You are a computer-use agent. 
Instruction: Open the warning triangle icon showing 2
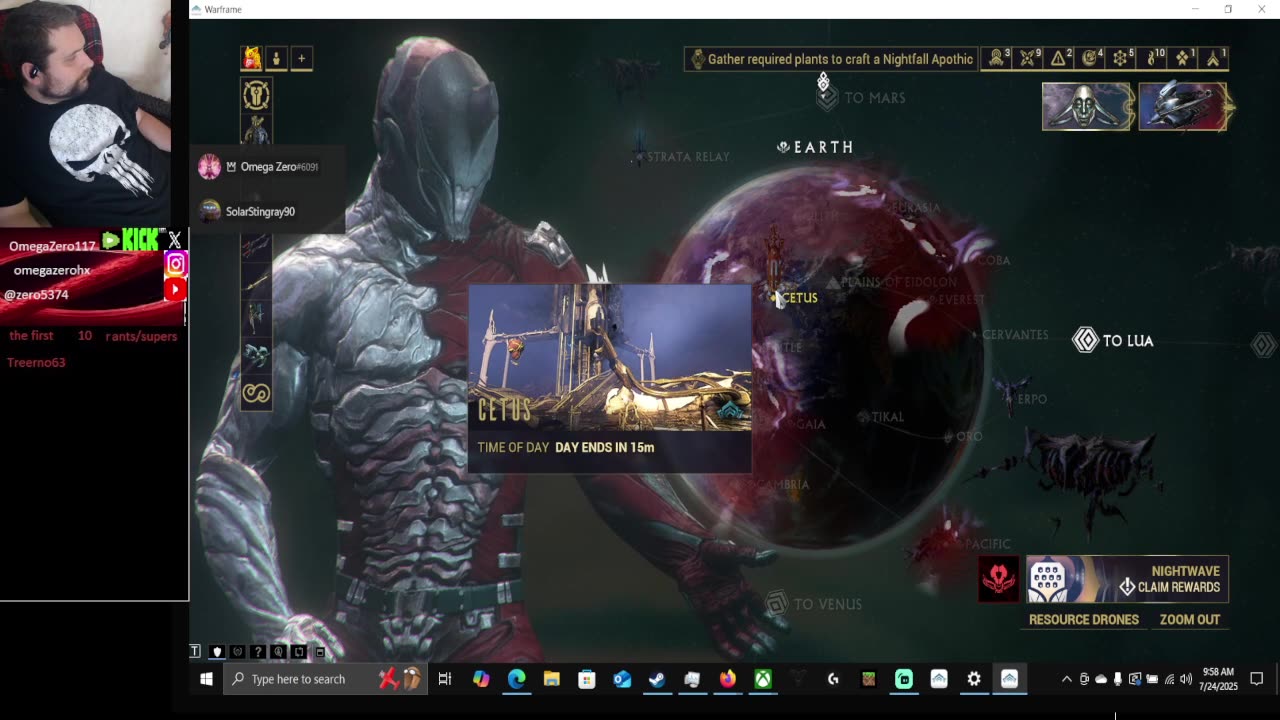click(x=1060, y=58)
